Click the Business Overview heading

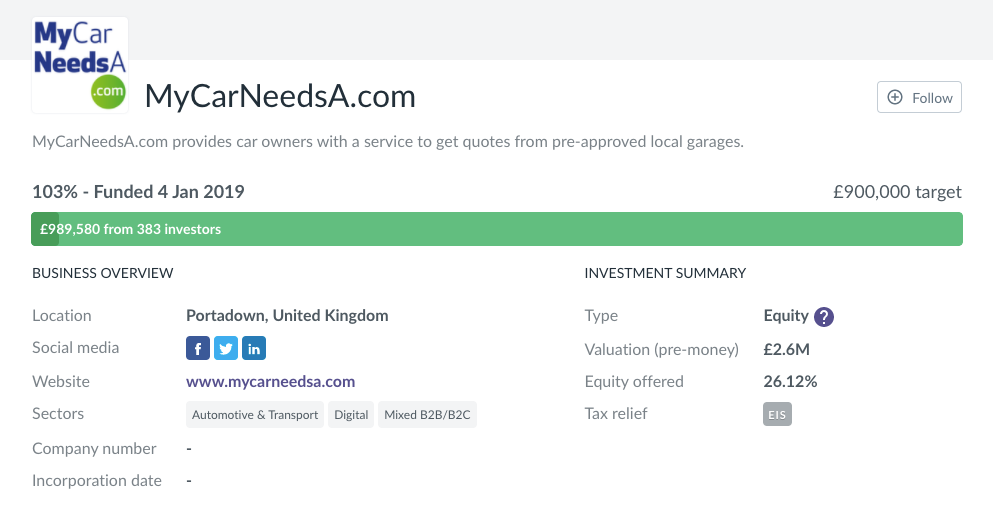(x=103, y=273)
